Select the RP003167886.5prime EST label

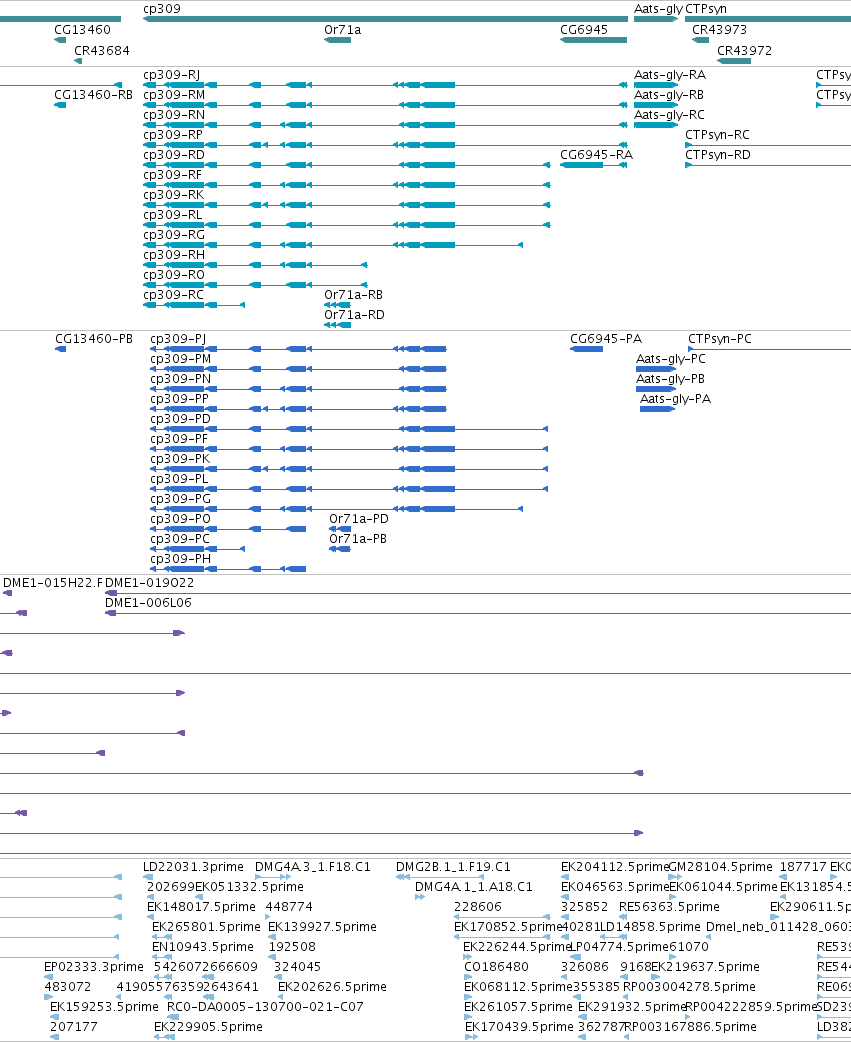(690, 1026)
